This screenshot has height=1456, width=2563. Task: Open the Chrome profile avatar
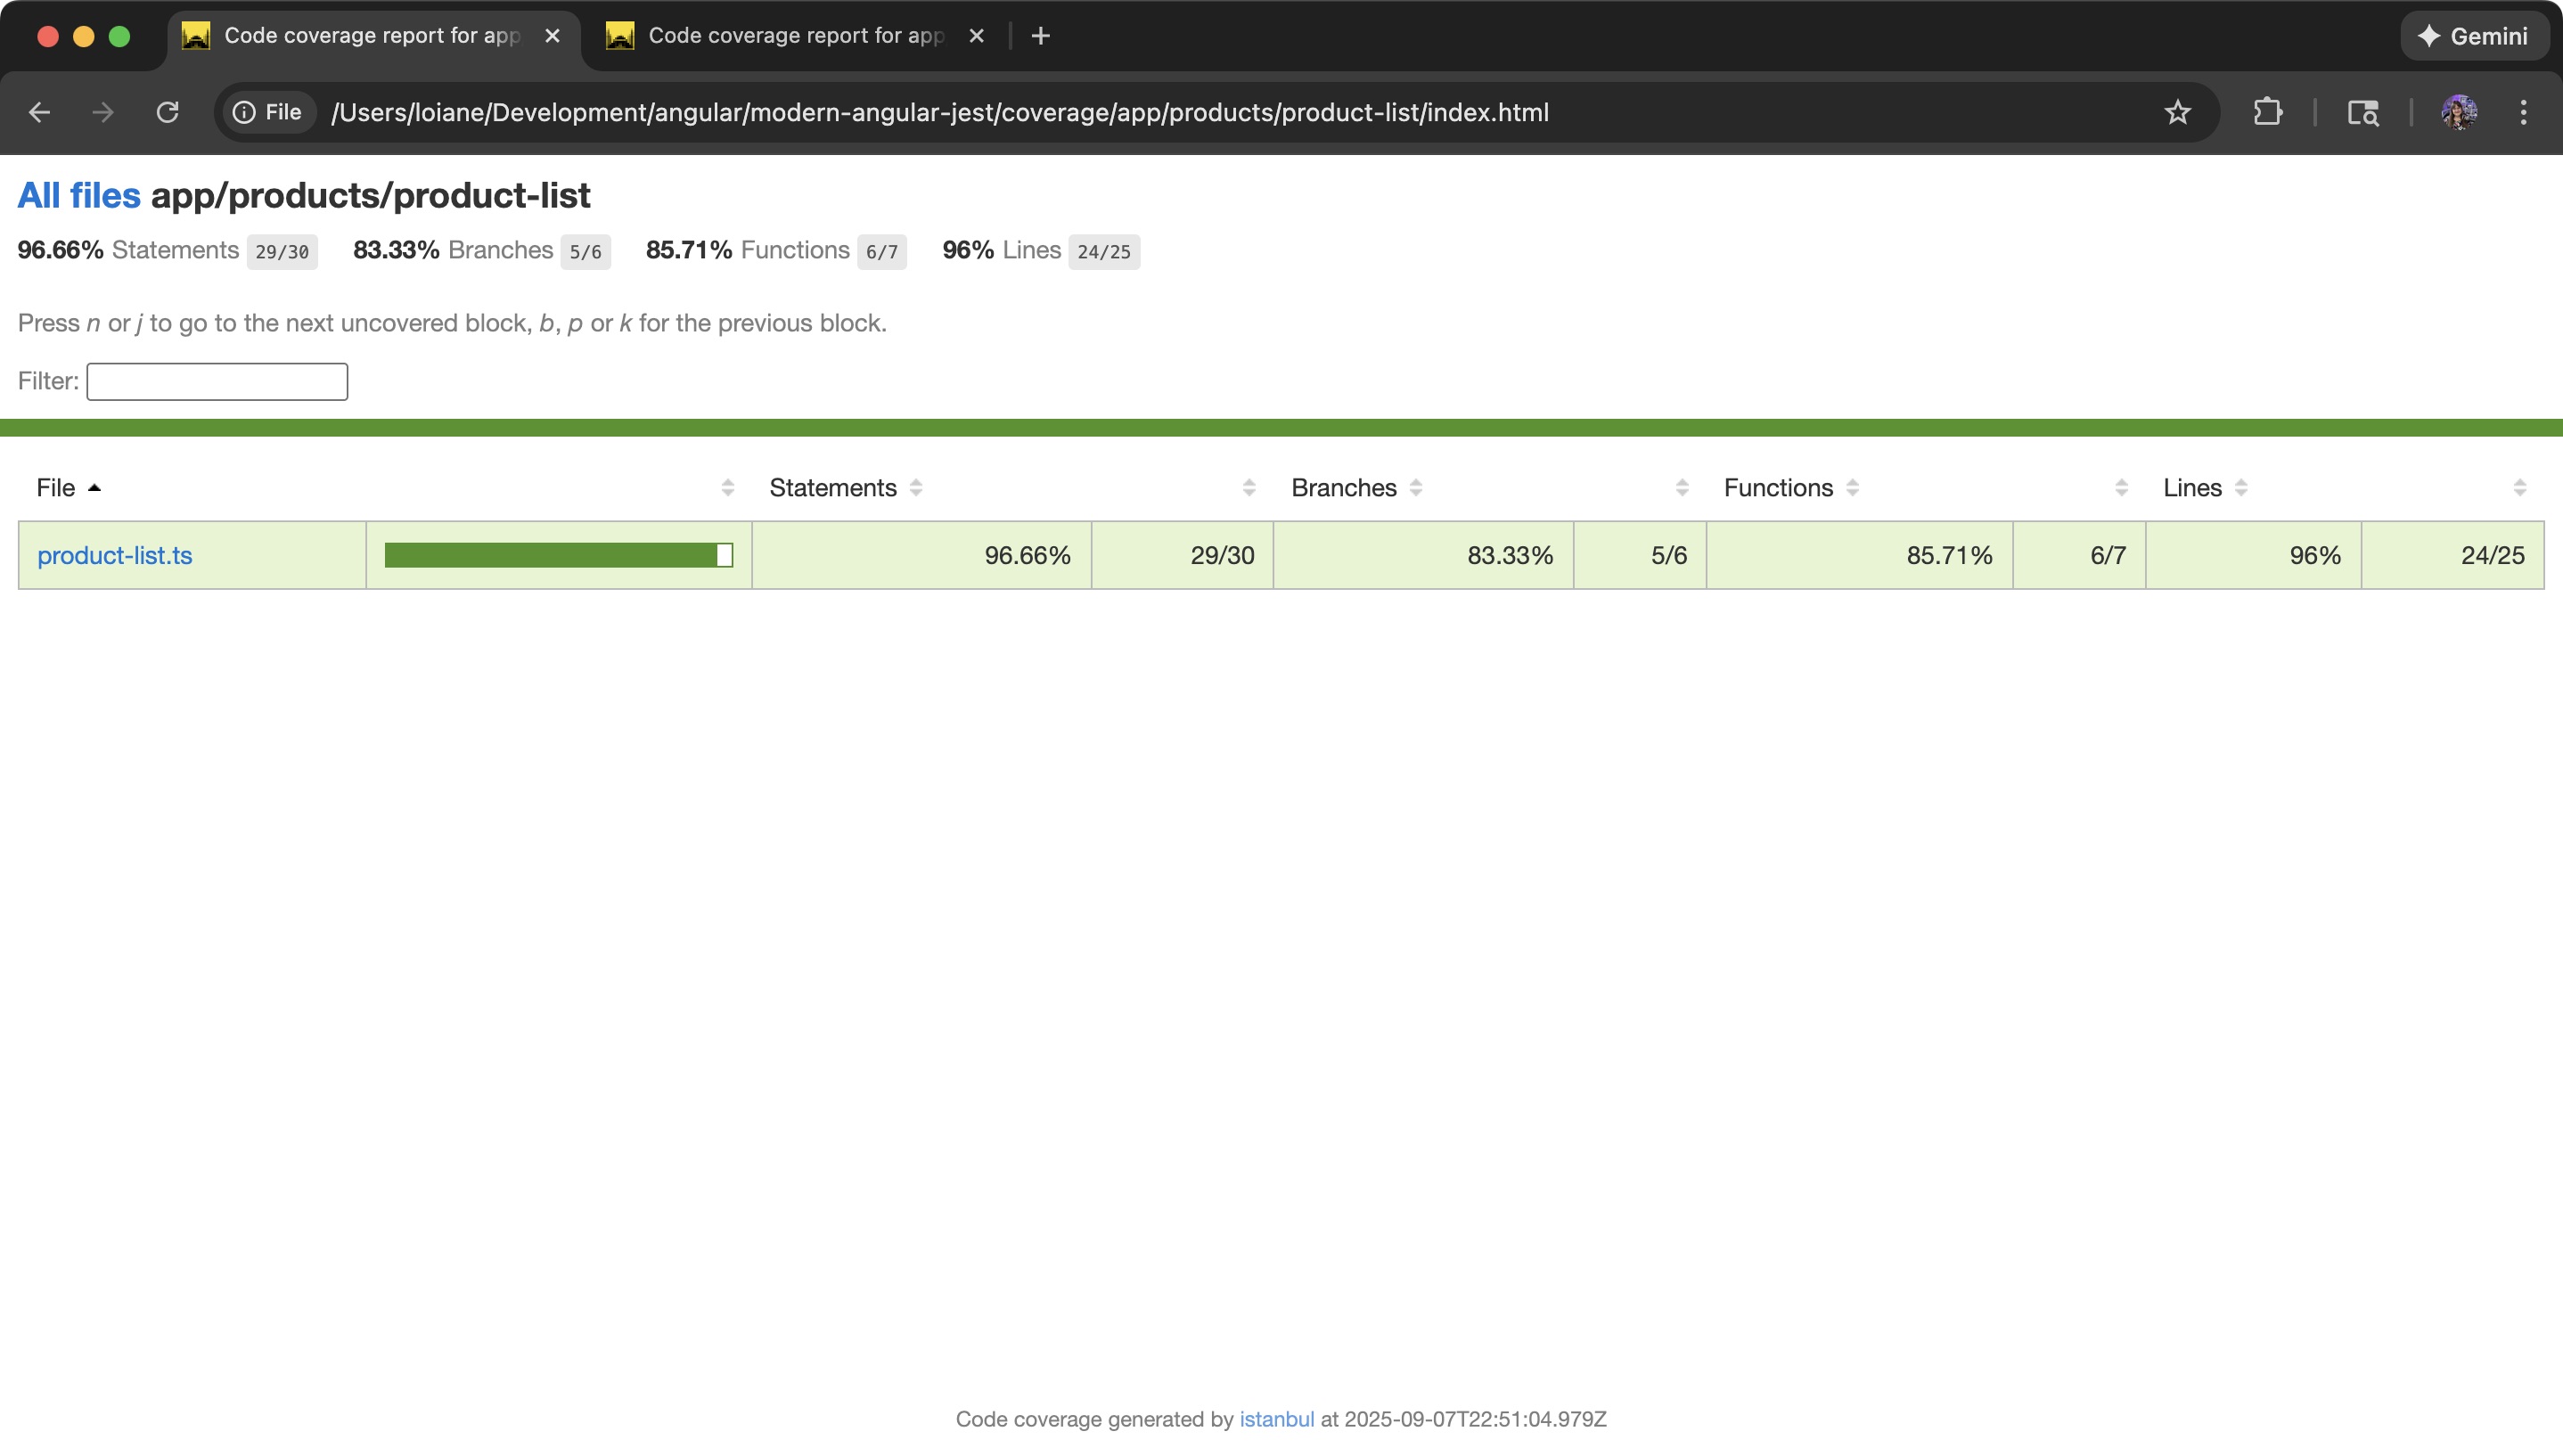(x=2458, y=112)
